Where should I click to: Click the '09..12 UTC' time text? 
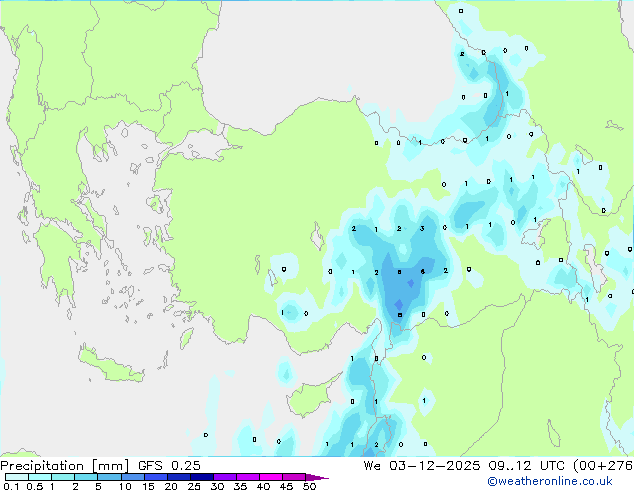526,466
